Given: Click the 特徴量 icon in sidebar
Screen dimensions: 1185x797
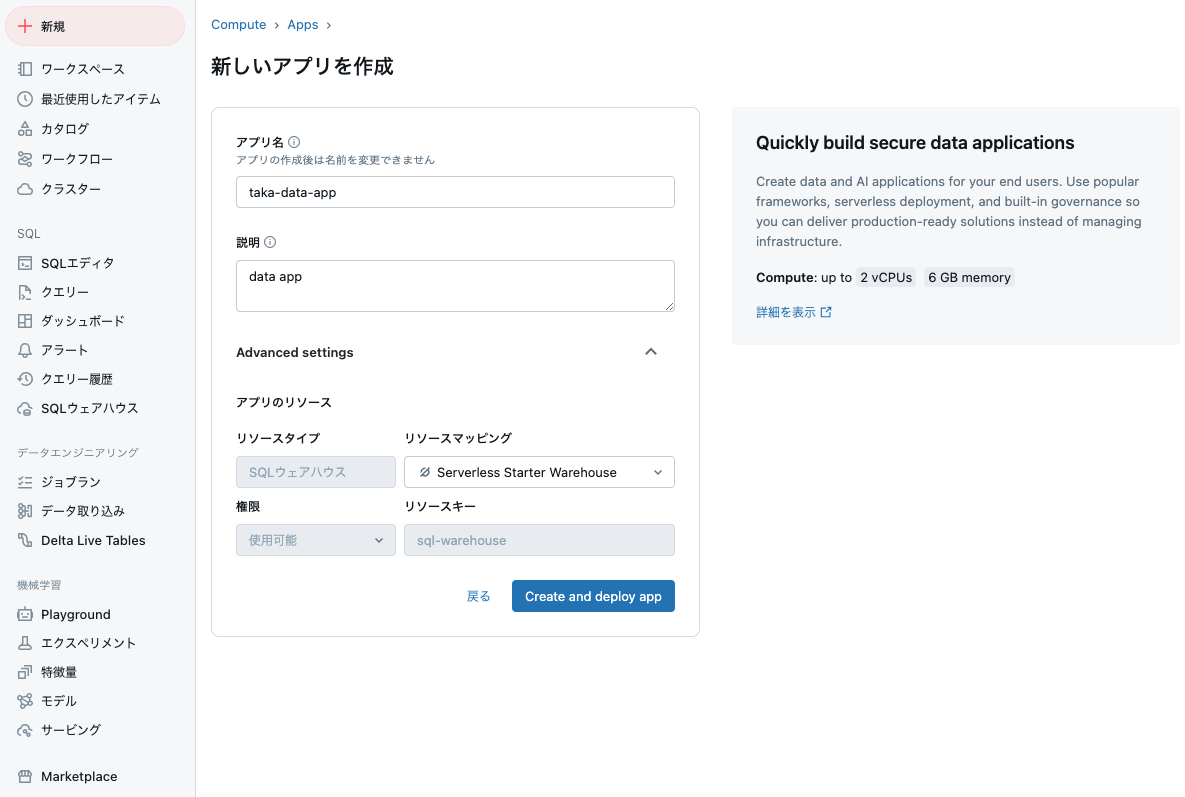Looking at the screenshot, I should pos(25,672).
